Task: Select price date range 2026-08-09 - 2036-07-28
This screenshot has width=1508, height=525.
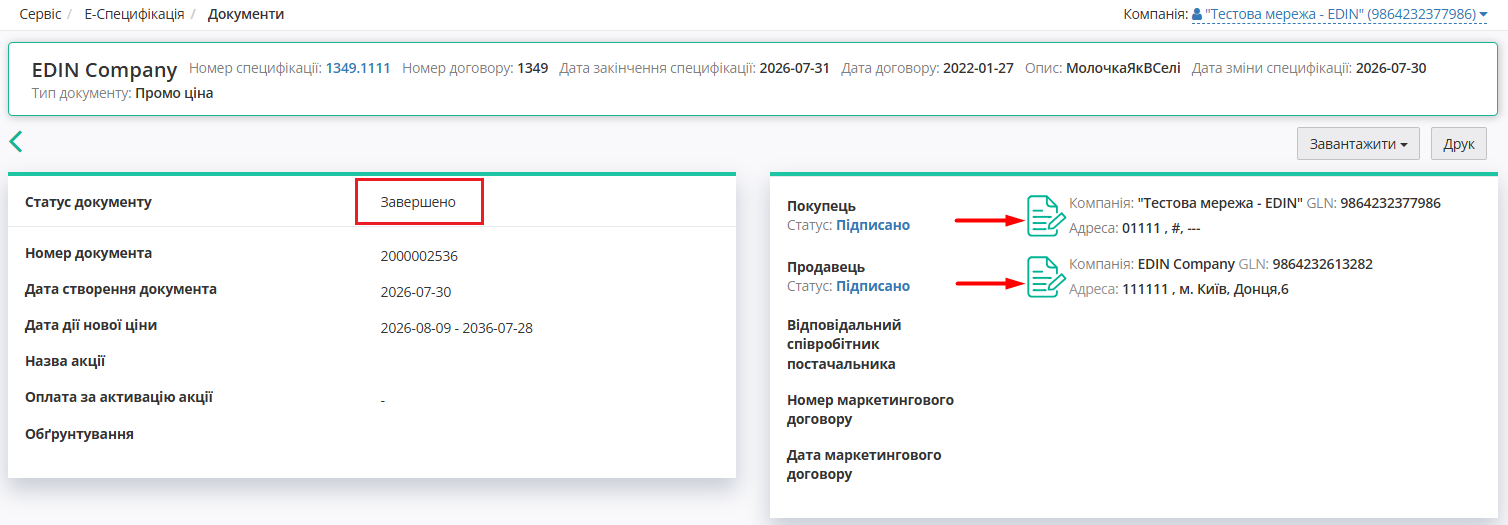Action: click(456, 328)
